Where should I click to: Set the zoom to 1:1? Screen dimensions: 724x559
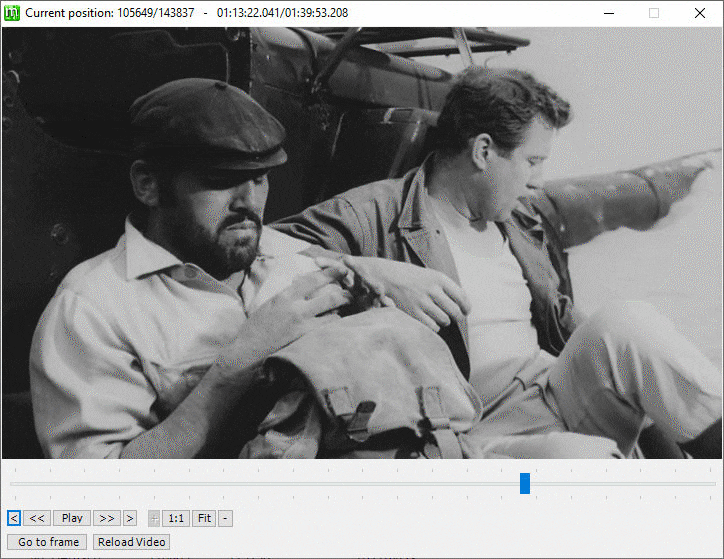176,518
